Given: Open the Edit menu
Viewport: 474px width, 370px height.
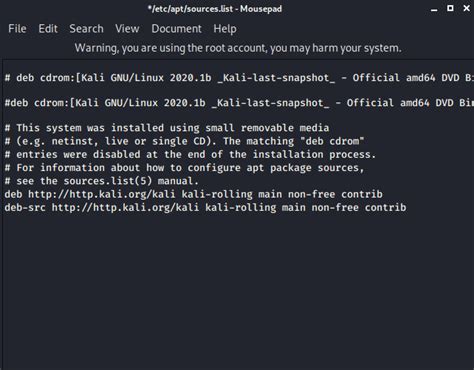Looking at the screenshot, I should click(48, 29).
